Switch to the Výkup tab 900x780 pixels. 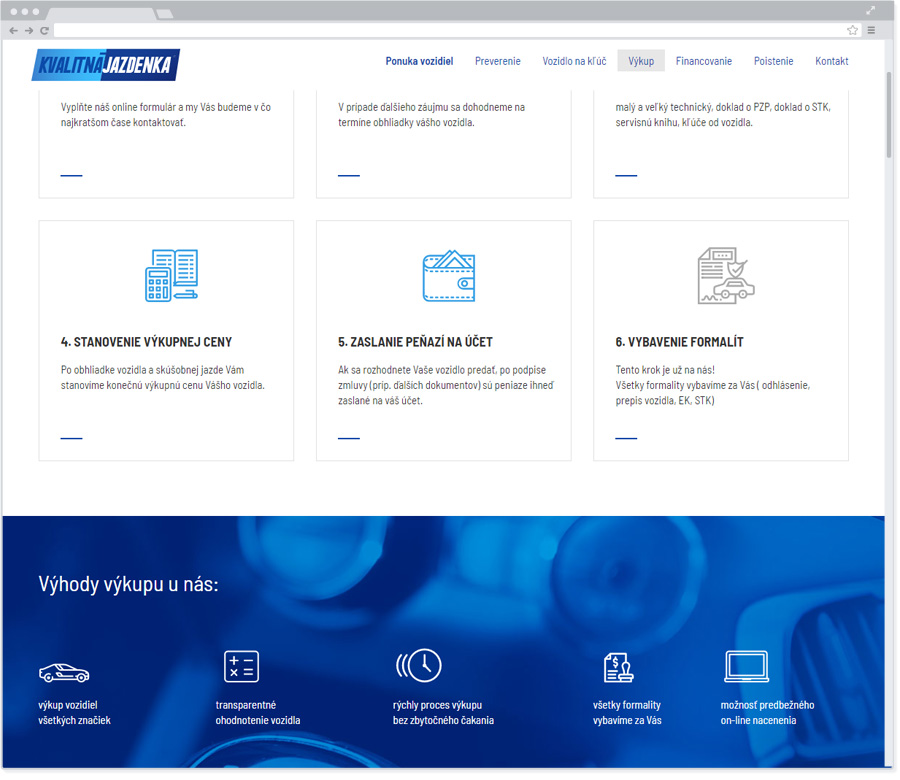(640, 61)
